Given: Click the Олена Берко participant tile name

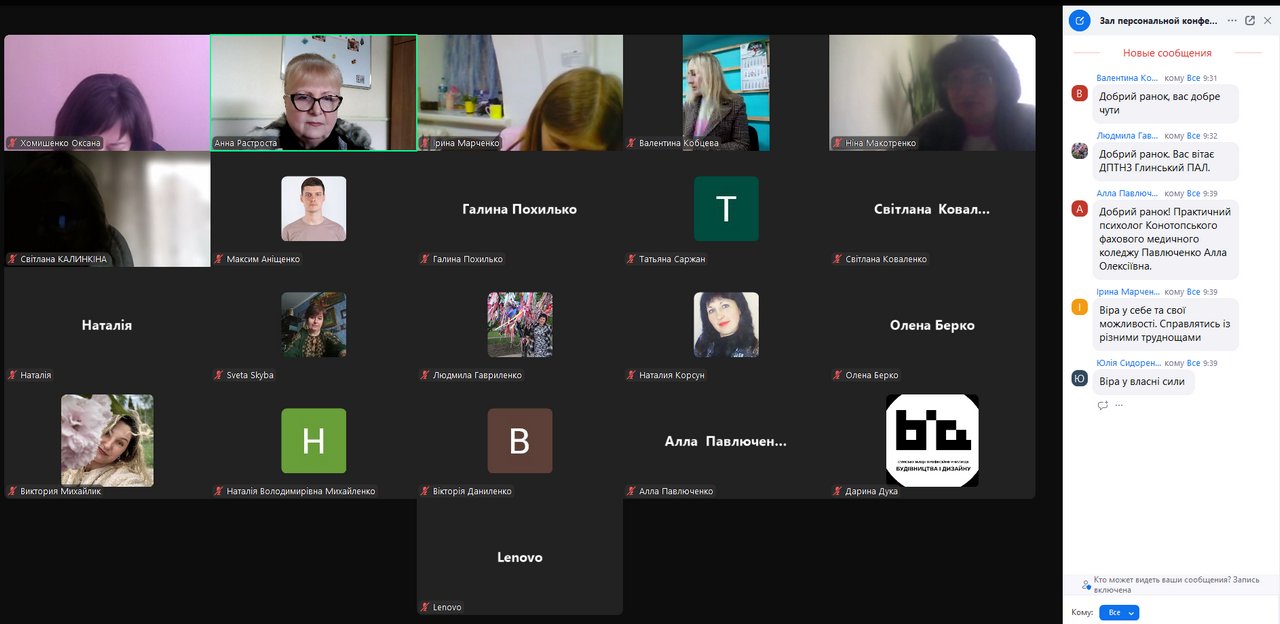Looking at the screenshot, I should [x=932, y=325].
